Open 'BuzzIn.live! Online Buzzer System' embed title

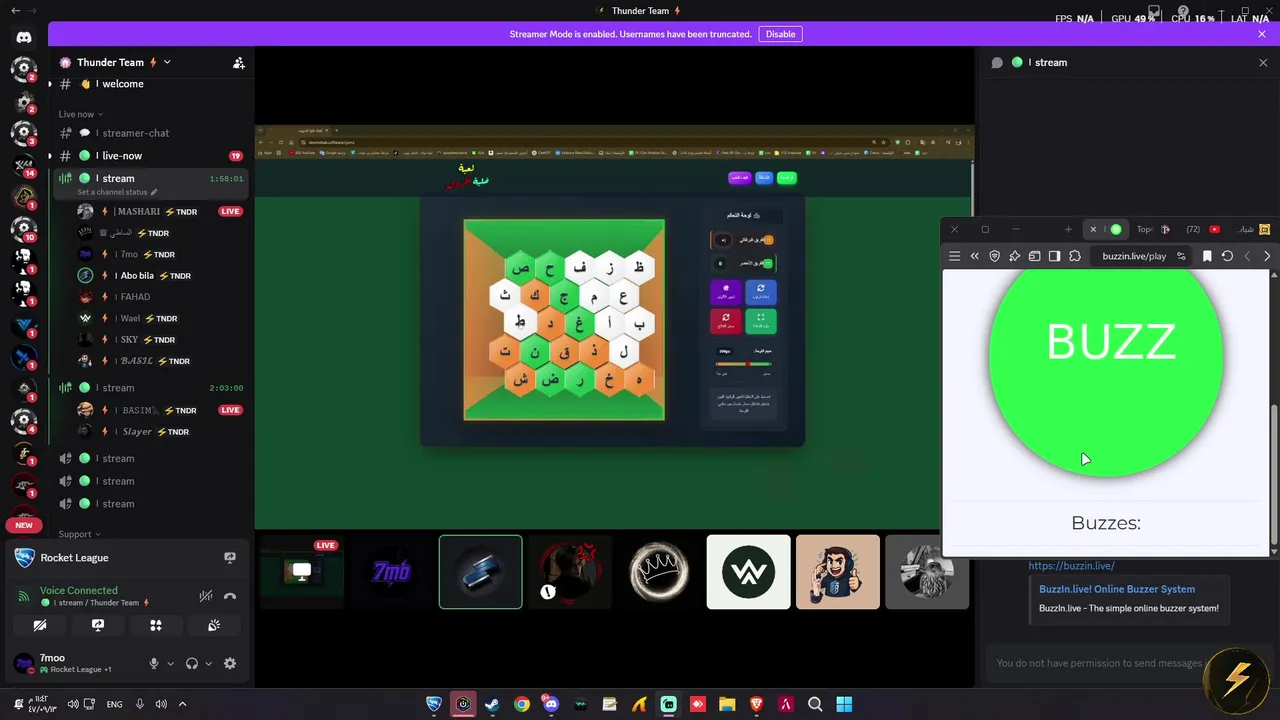point(1117,589)
